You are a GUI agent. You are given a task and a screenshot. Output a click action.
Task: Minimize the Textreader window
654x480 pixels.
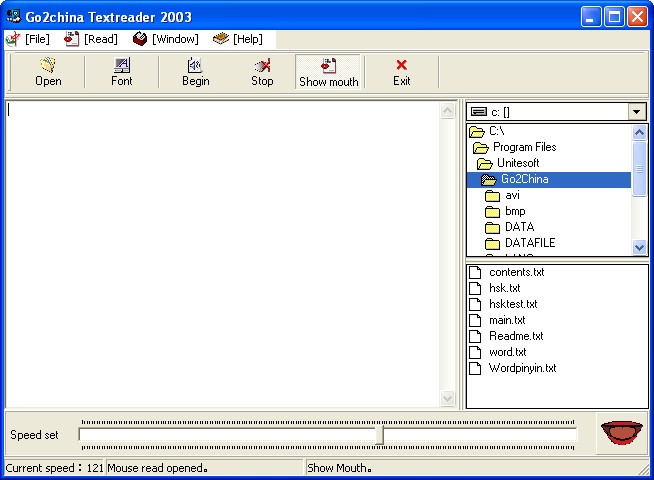pyautogui.click(x=591, y=17)
